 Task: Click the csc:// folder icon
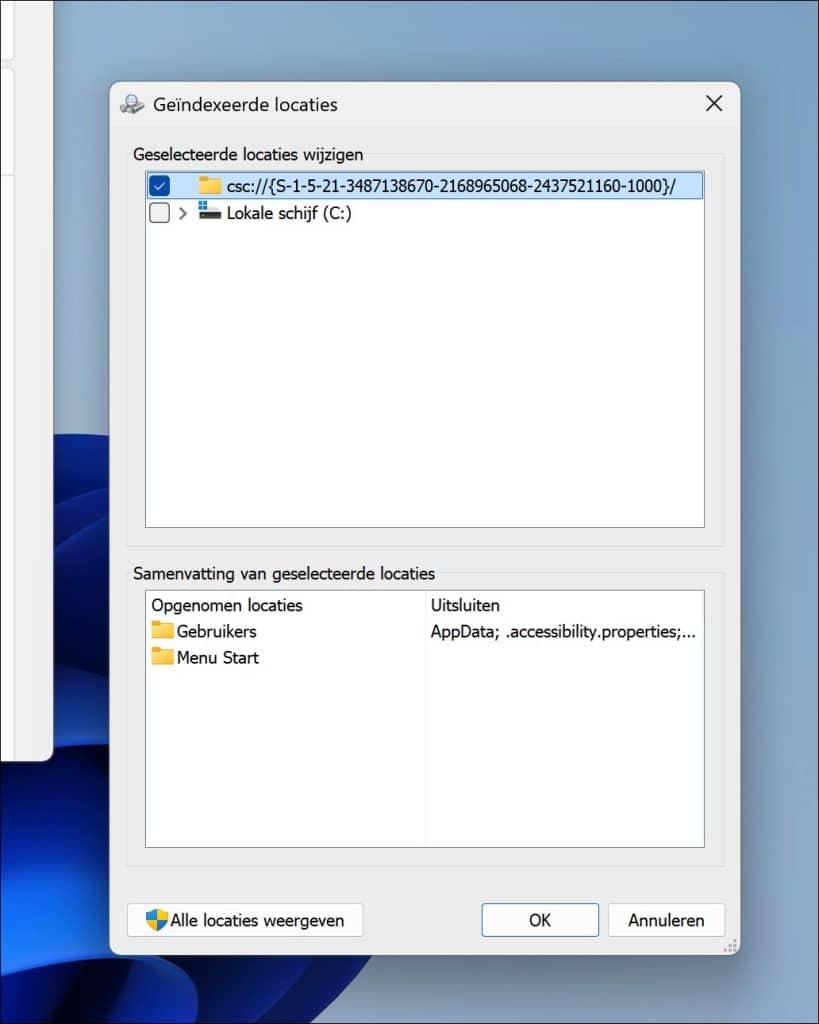click(210, 185)
